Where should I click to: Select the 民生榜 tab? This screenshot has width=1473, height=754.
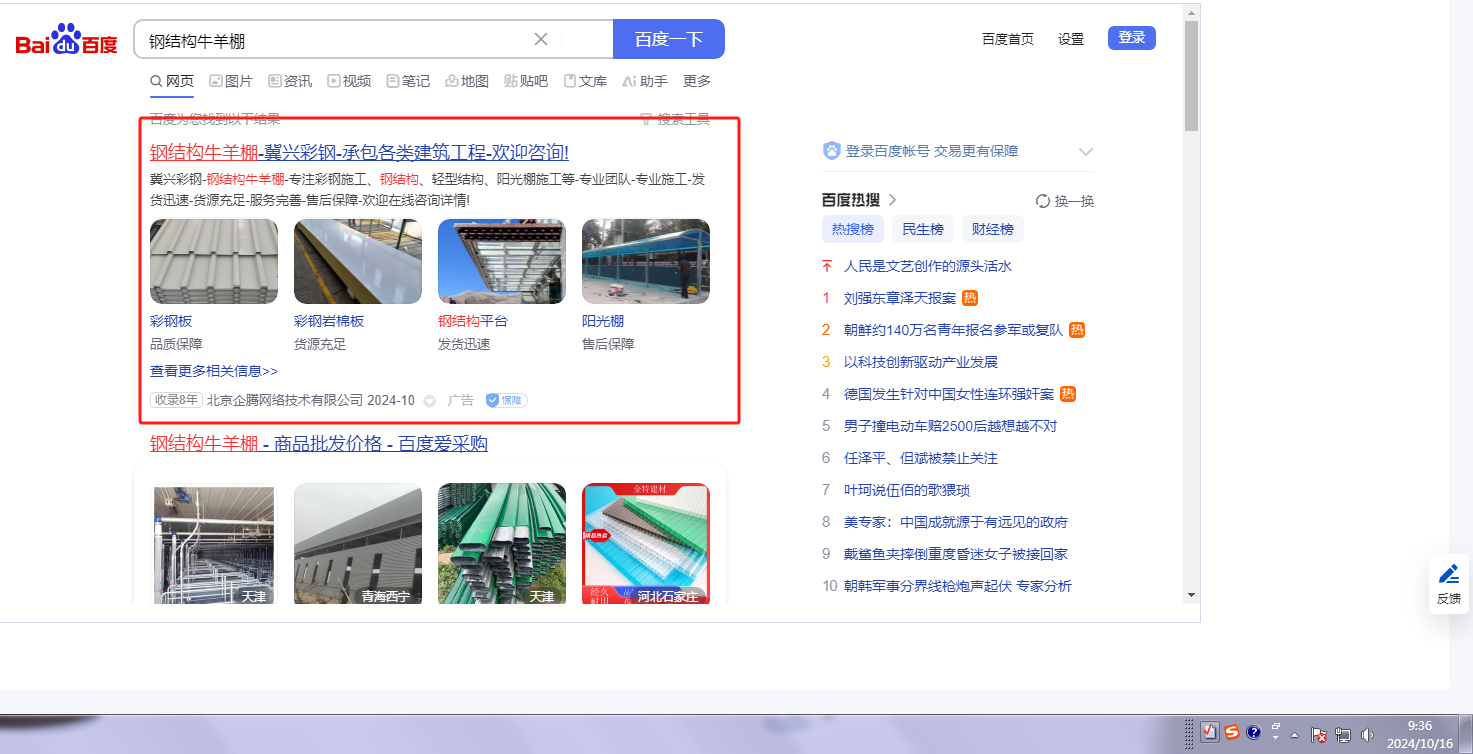click(x=923, y=229)
